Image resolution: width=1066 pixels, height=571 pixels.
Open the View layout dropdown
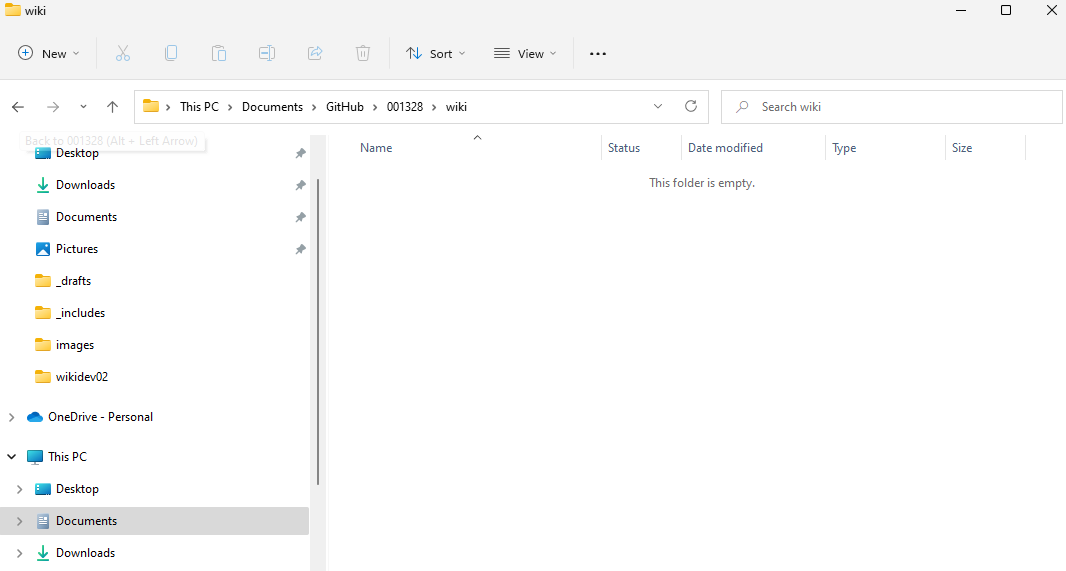click(x=525, y=54)
